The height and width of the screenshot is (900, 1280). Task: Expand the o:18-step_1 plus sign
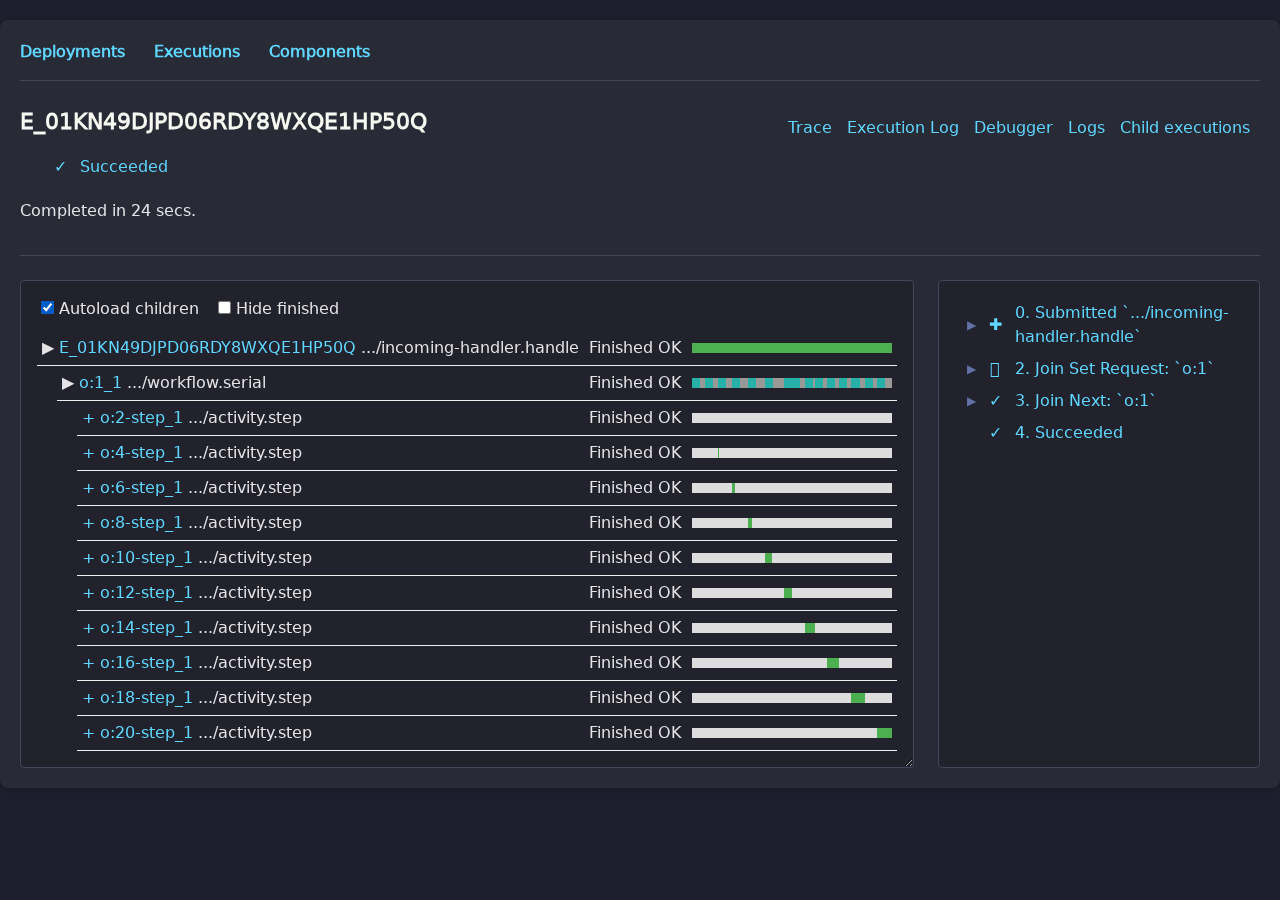coord(88,698)
